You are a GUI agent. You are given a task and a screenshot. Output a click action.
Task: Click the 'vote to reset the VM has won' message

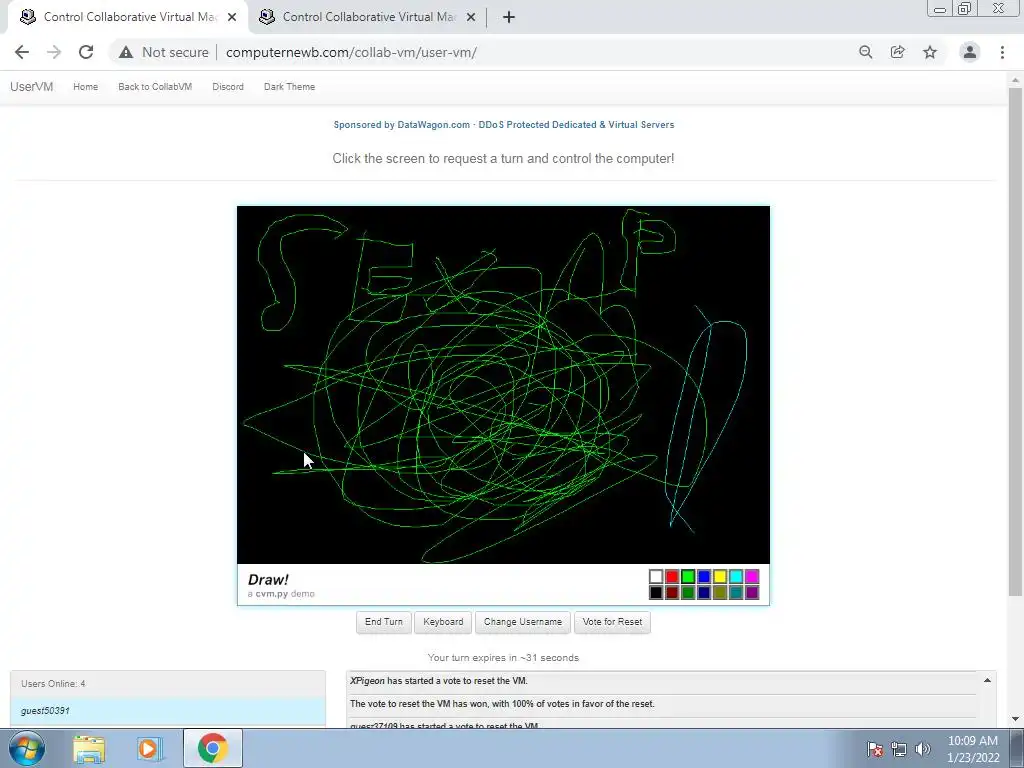pos(502,703)
